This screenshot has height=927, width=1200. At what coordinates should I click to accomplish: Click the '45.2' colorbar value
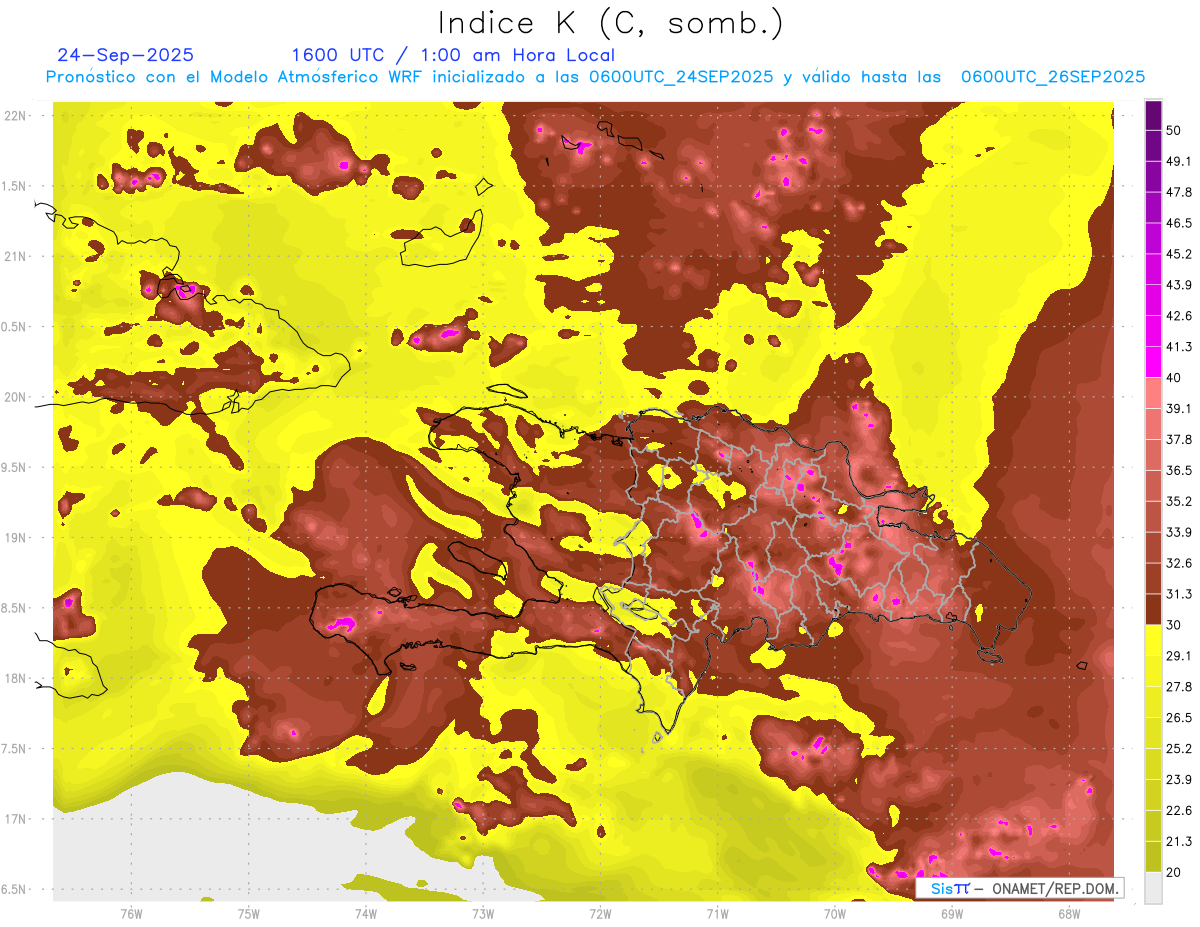pos(1178,254)
